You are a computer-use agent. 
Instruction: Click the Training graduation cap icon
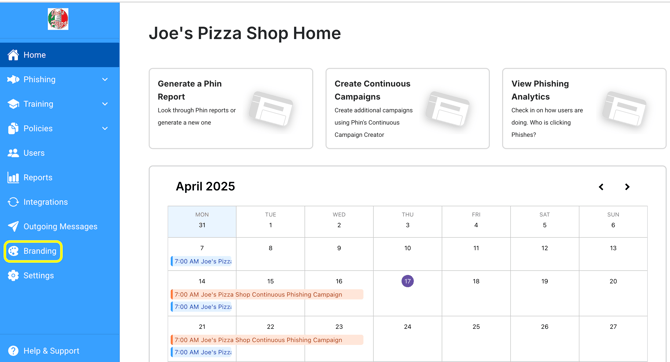click(x=13, y=104)
